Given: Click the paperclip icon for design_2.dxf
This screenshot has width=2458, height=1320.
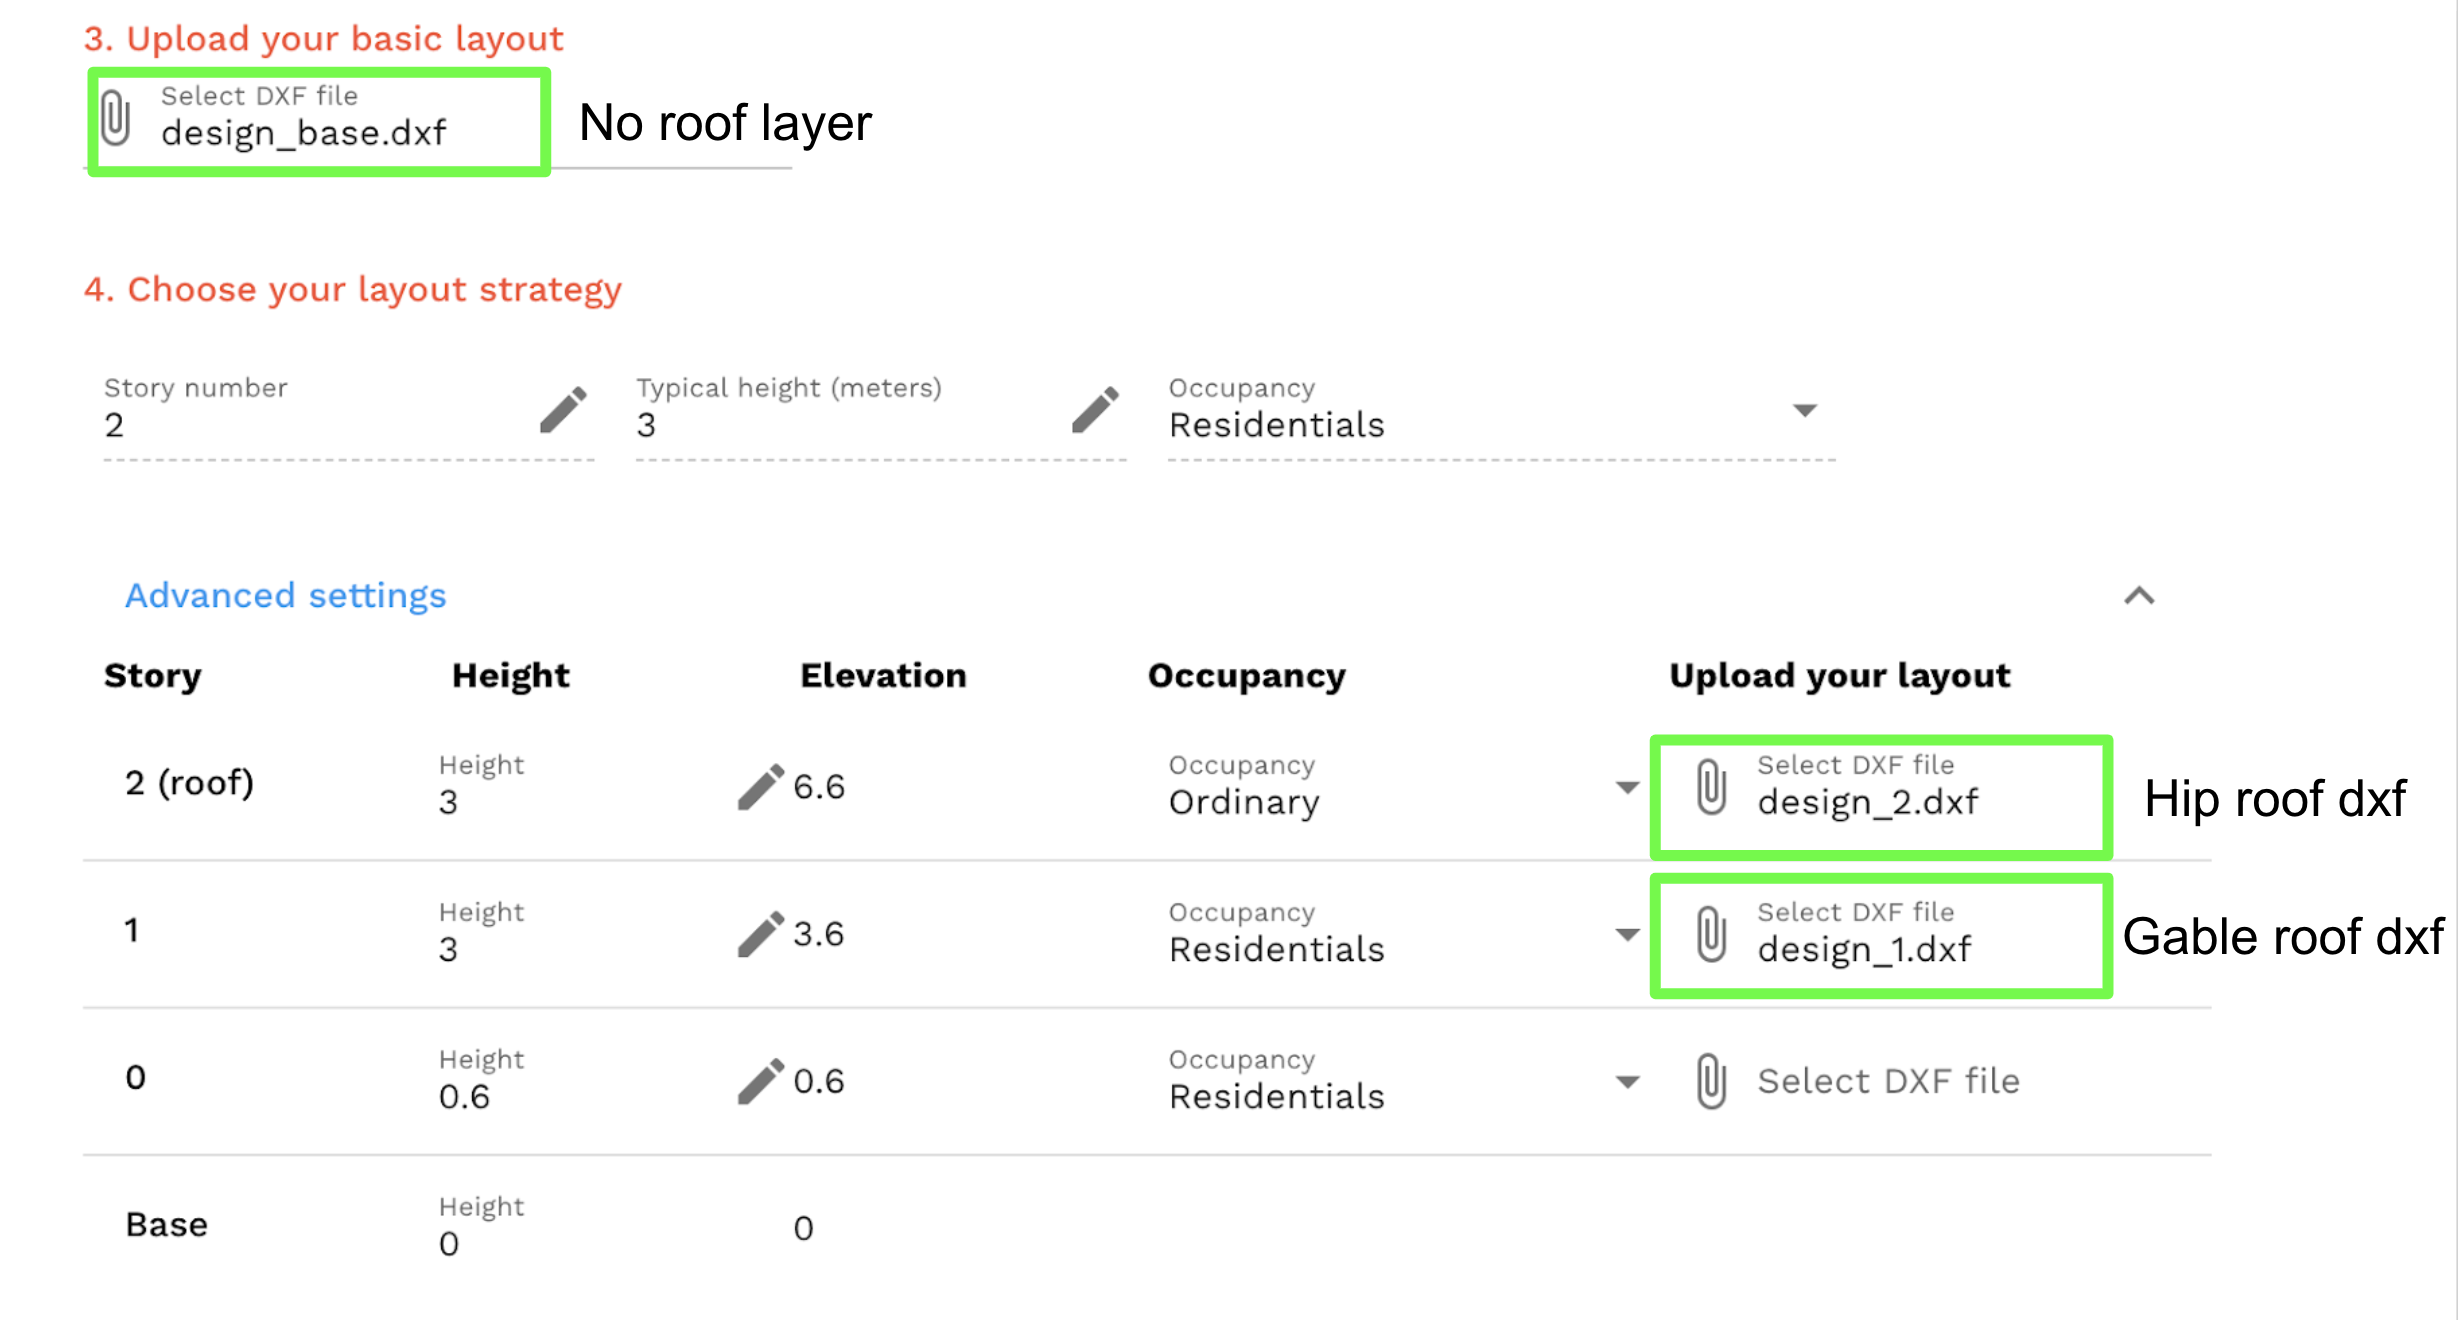Looking at the screenshot, I should pyautogui.click(x=1711, y=787).
